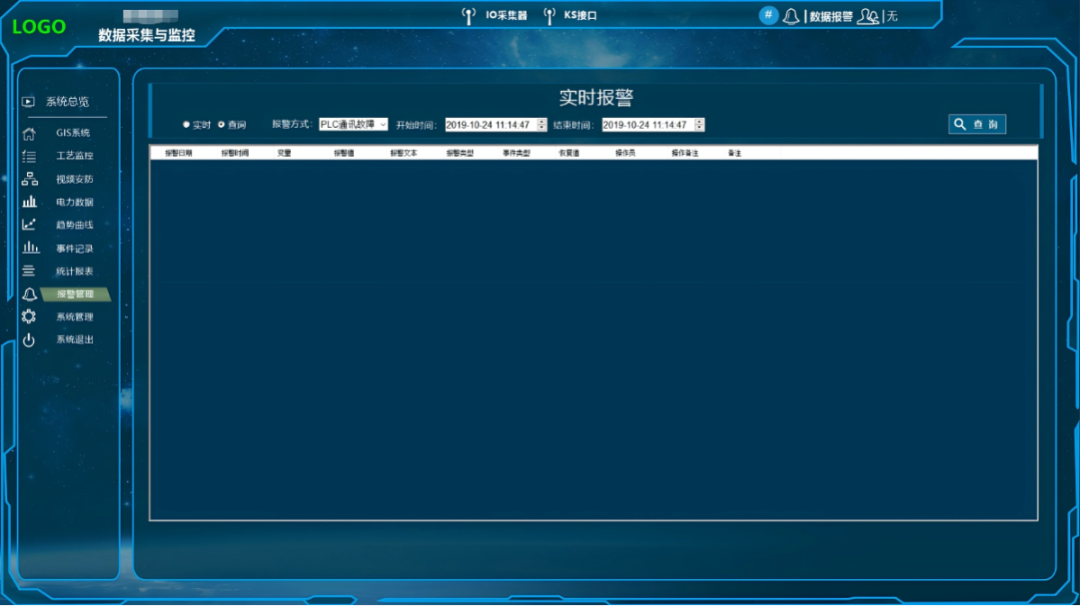Click the 开始时间 date input field
1080x606 pixels.
pyautogui.click(x=491, y=125)
